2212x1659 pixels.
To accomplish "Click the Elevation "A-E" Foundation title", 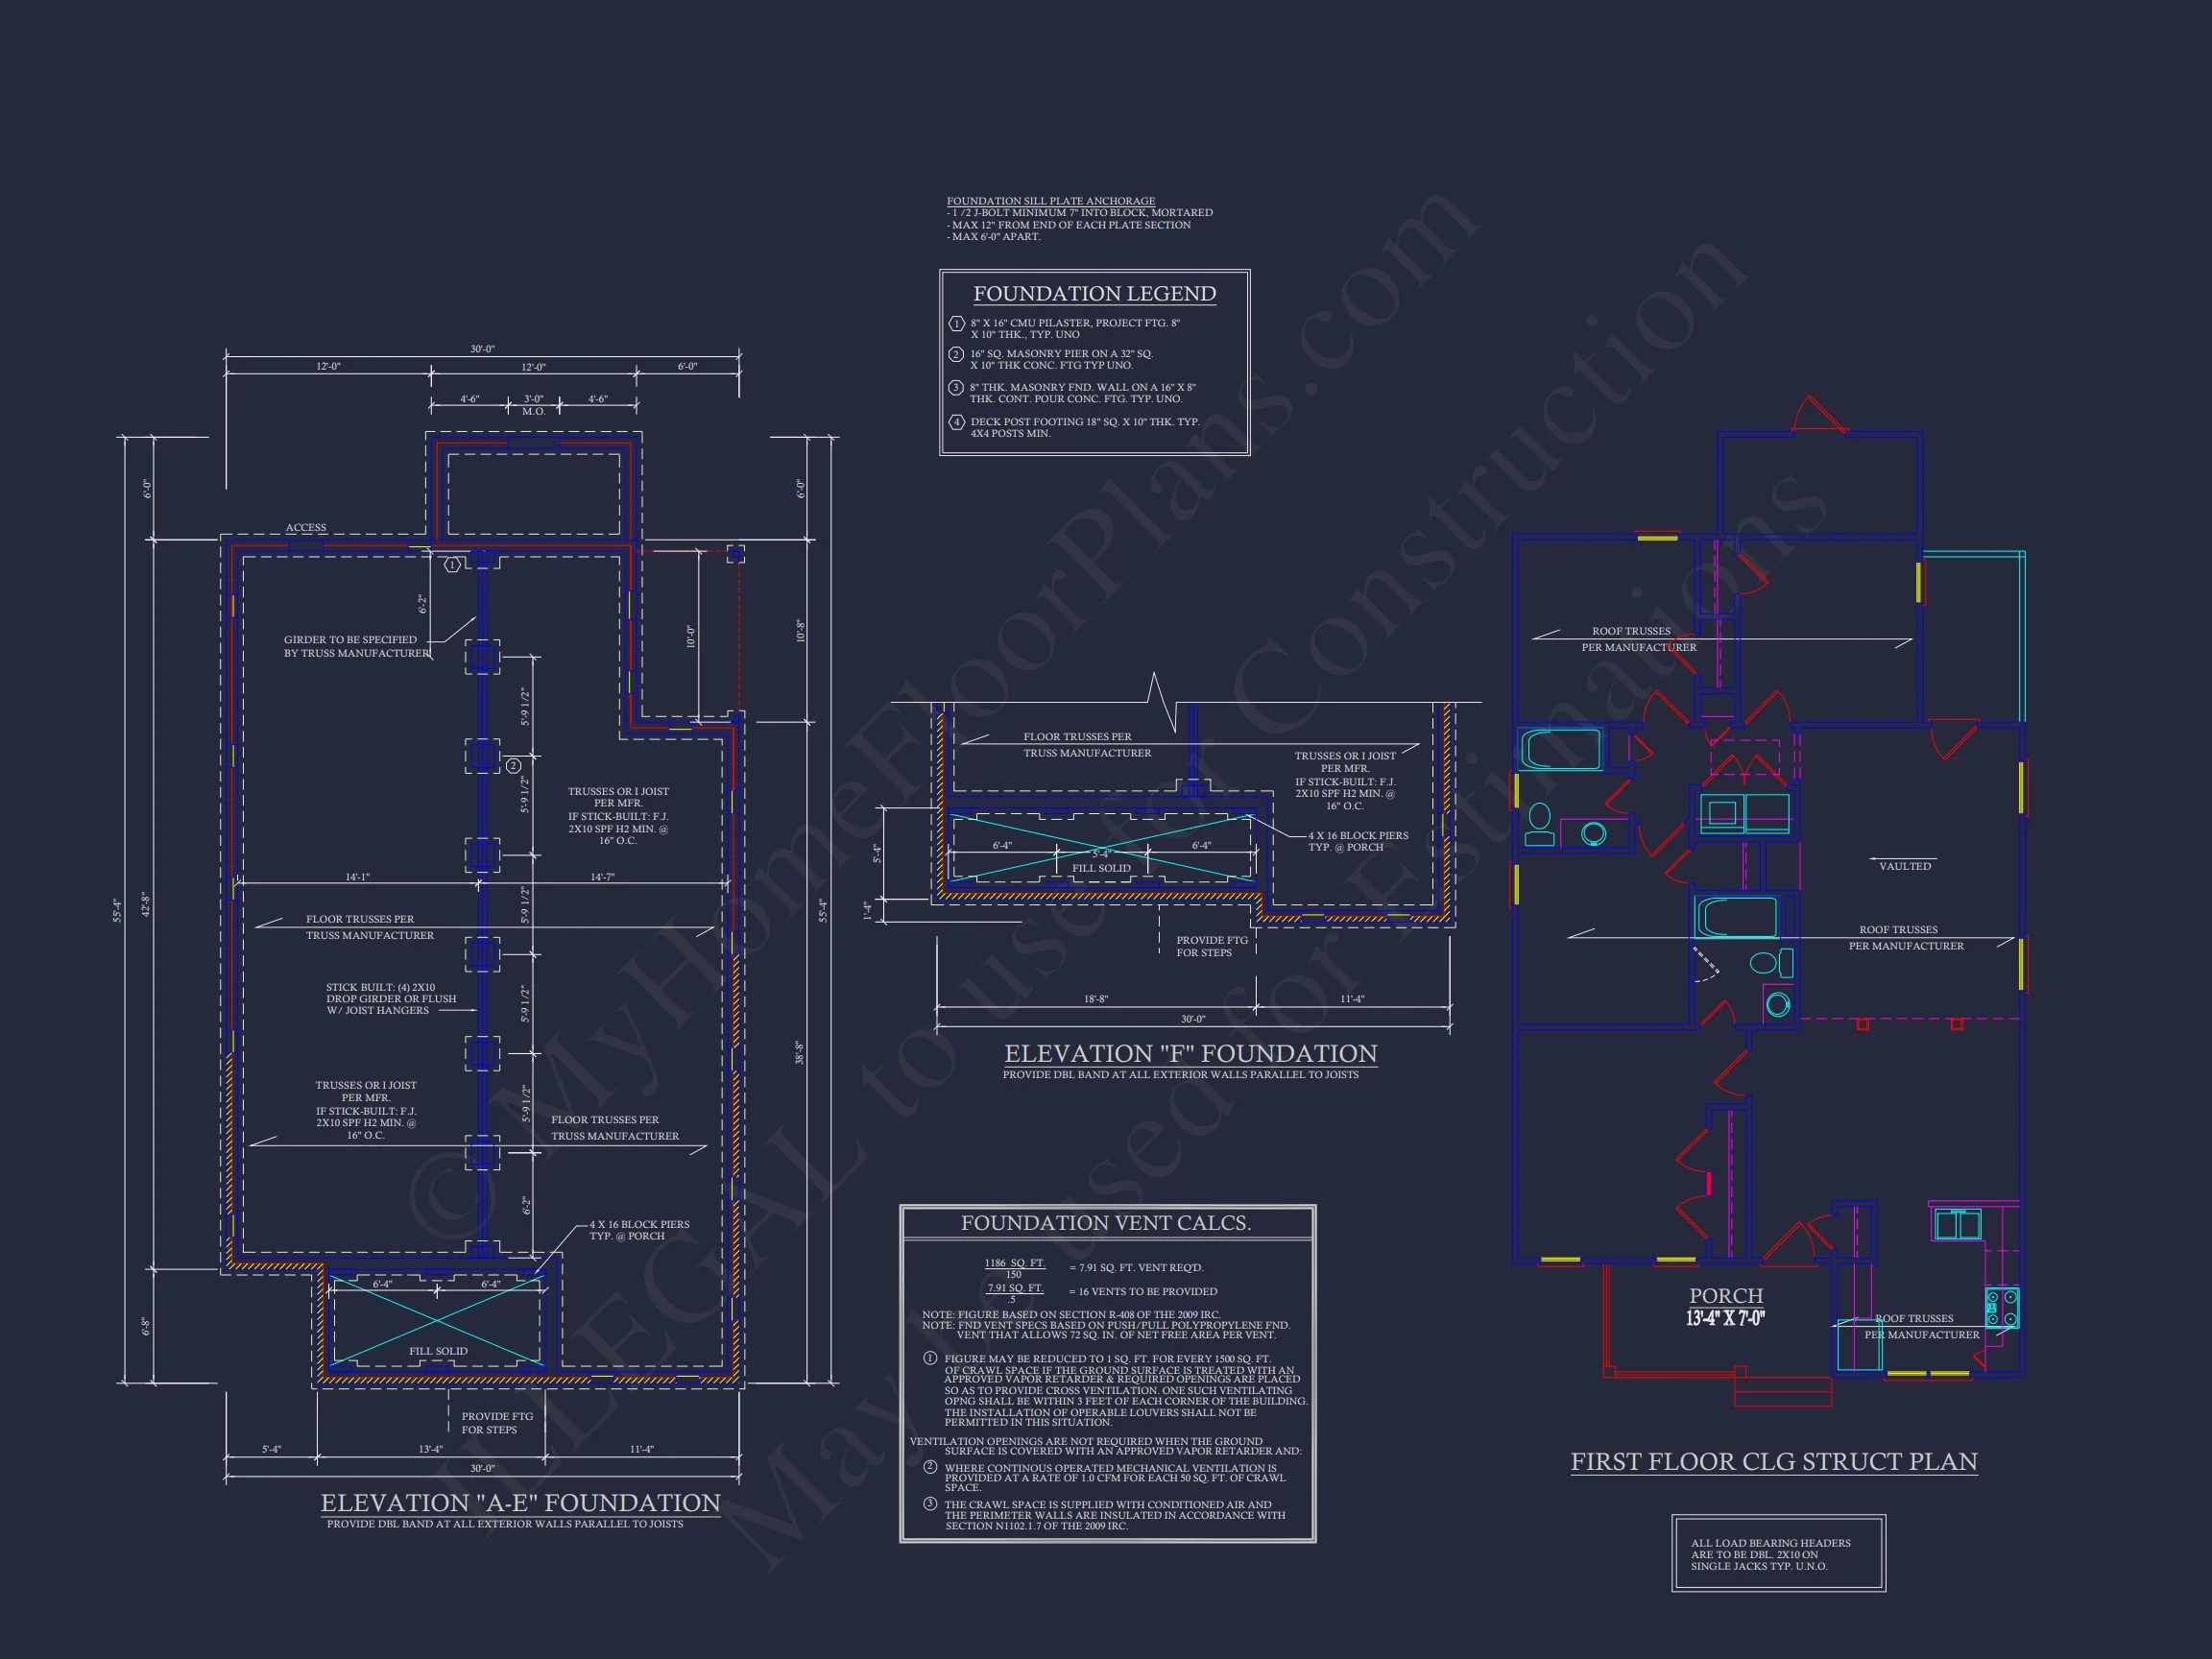I will (x=520, y=1503).
